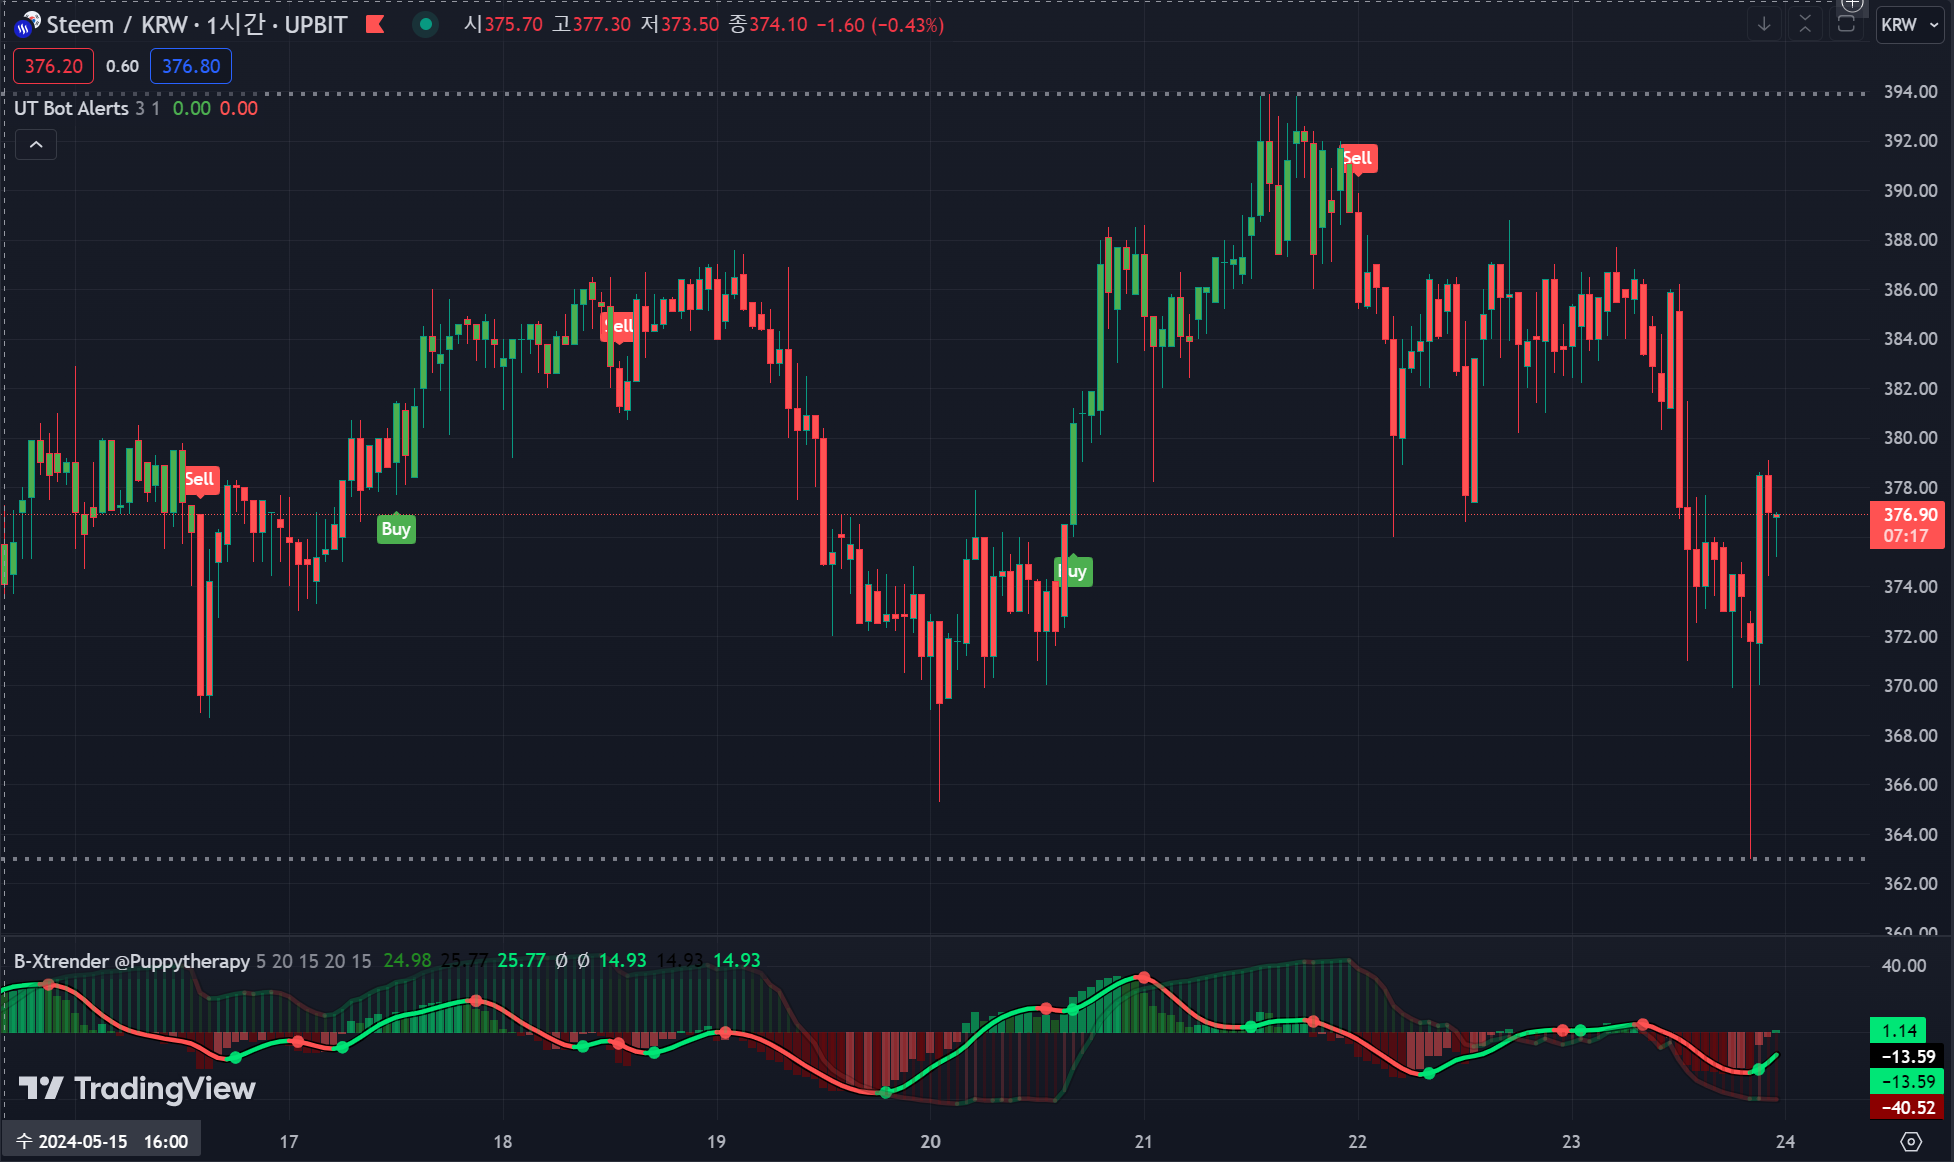Select the UT Bot Alerts indicator title
1954x1162 pixels.
(x=71, y=108)
